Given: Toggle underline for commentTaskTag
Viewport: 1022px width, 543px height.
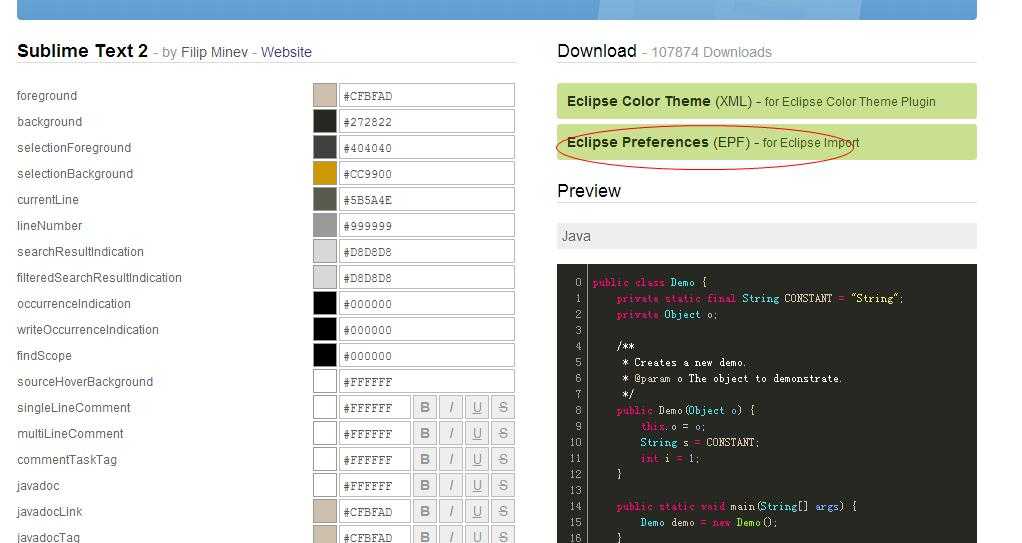Looking at the screenshot, I should tap(476, 460).
